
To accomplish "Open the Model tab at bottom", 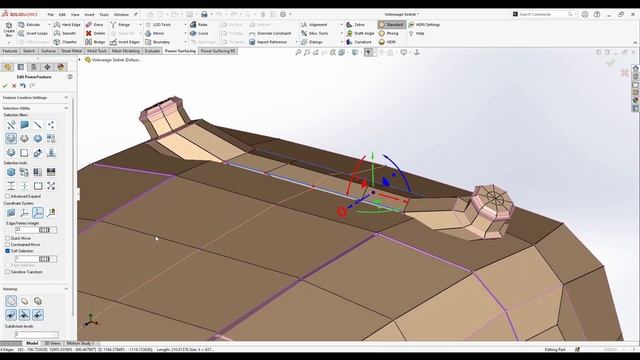I will (x=32, y=343).
